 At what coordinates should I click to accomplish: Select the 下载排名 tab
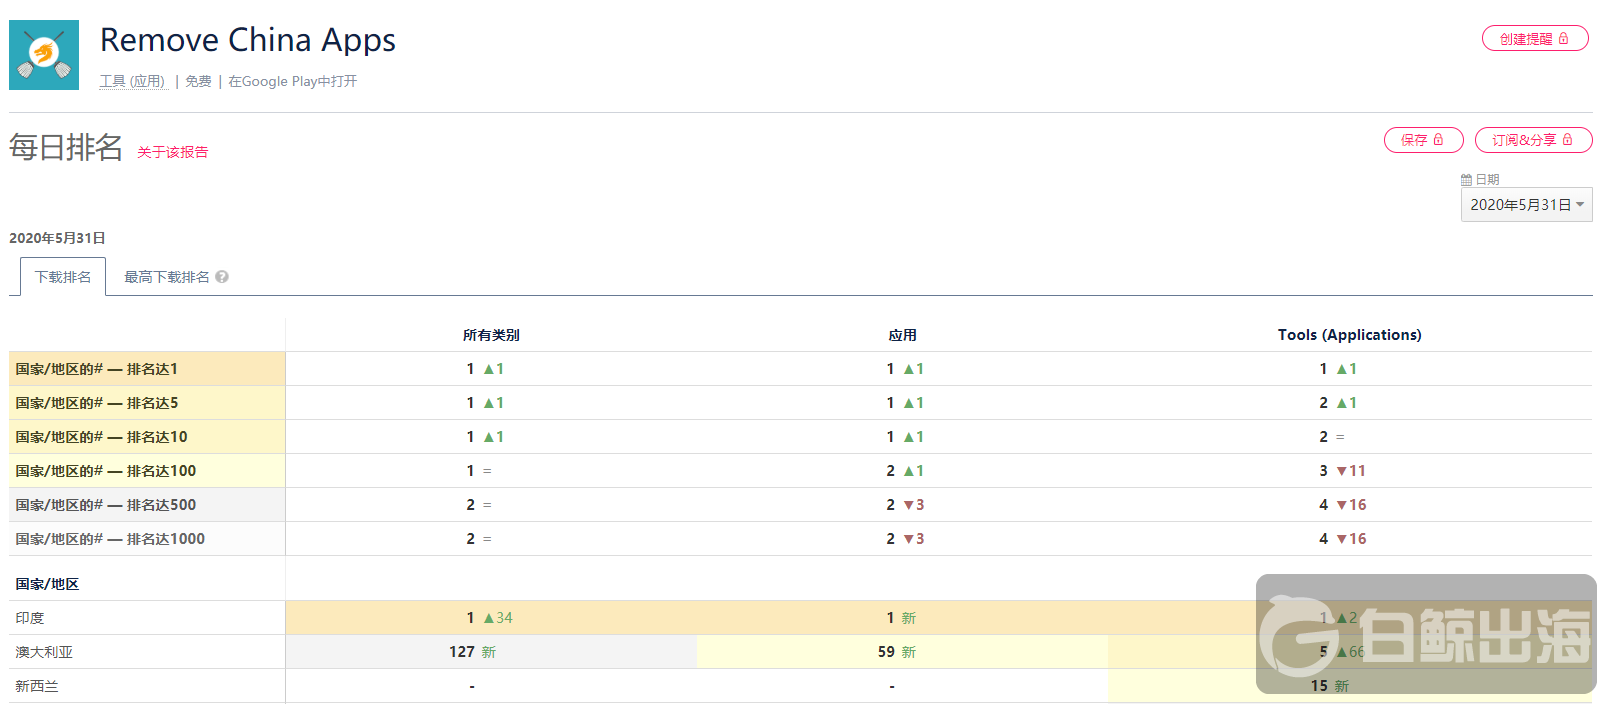pos(63,277)
